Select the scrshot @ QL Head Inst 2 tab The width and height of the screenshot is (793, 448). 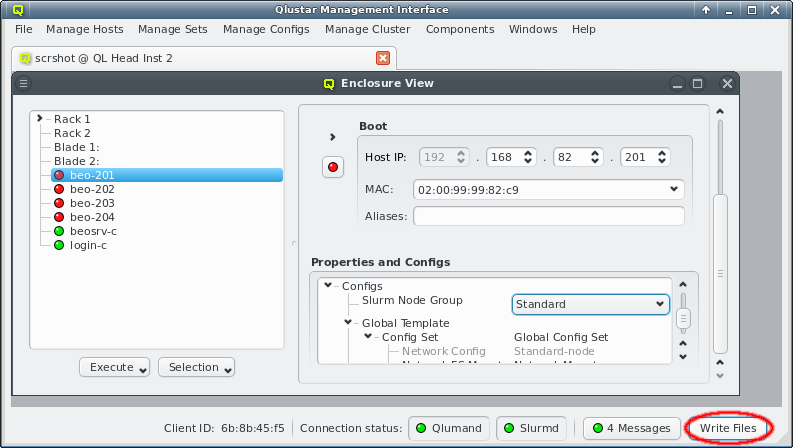pyautogui.click(x=204, y=58)
